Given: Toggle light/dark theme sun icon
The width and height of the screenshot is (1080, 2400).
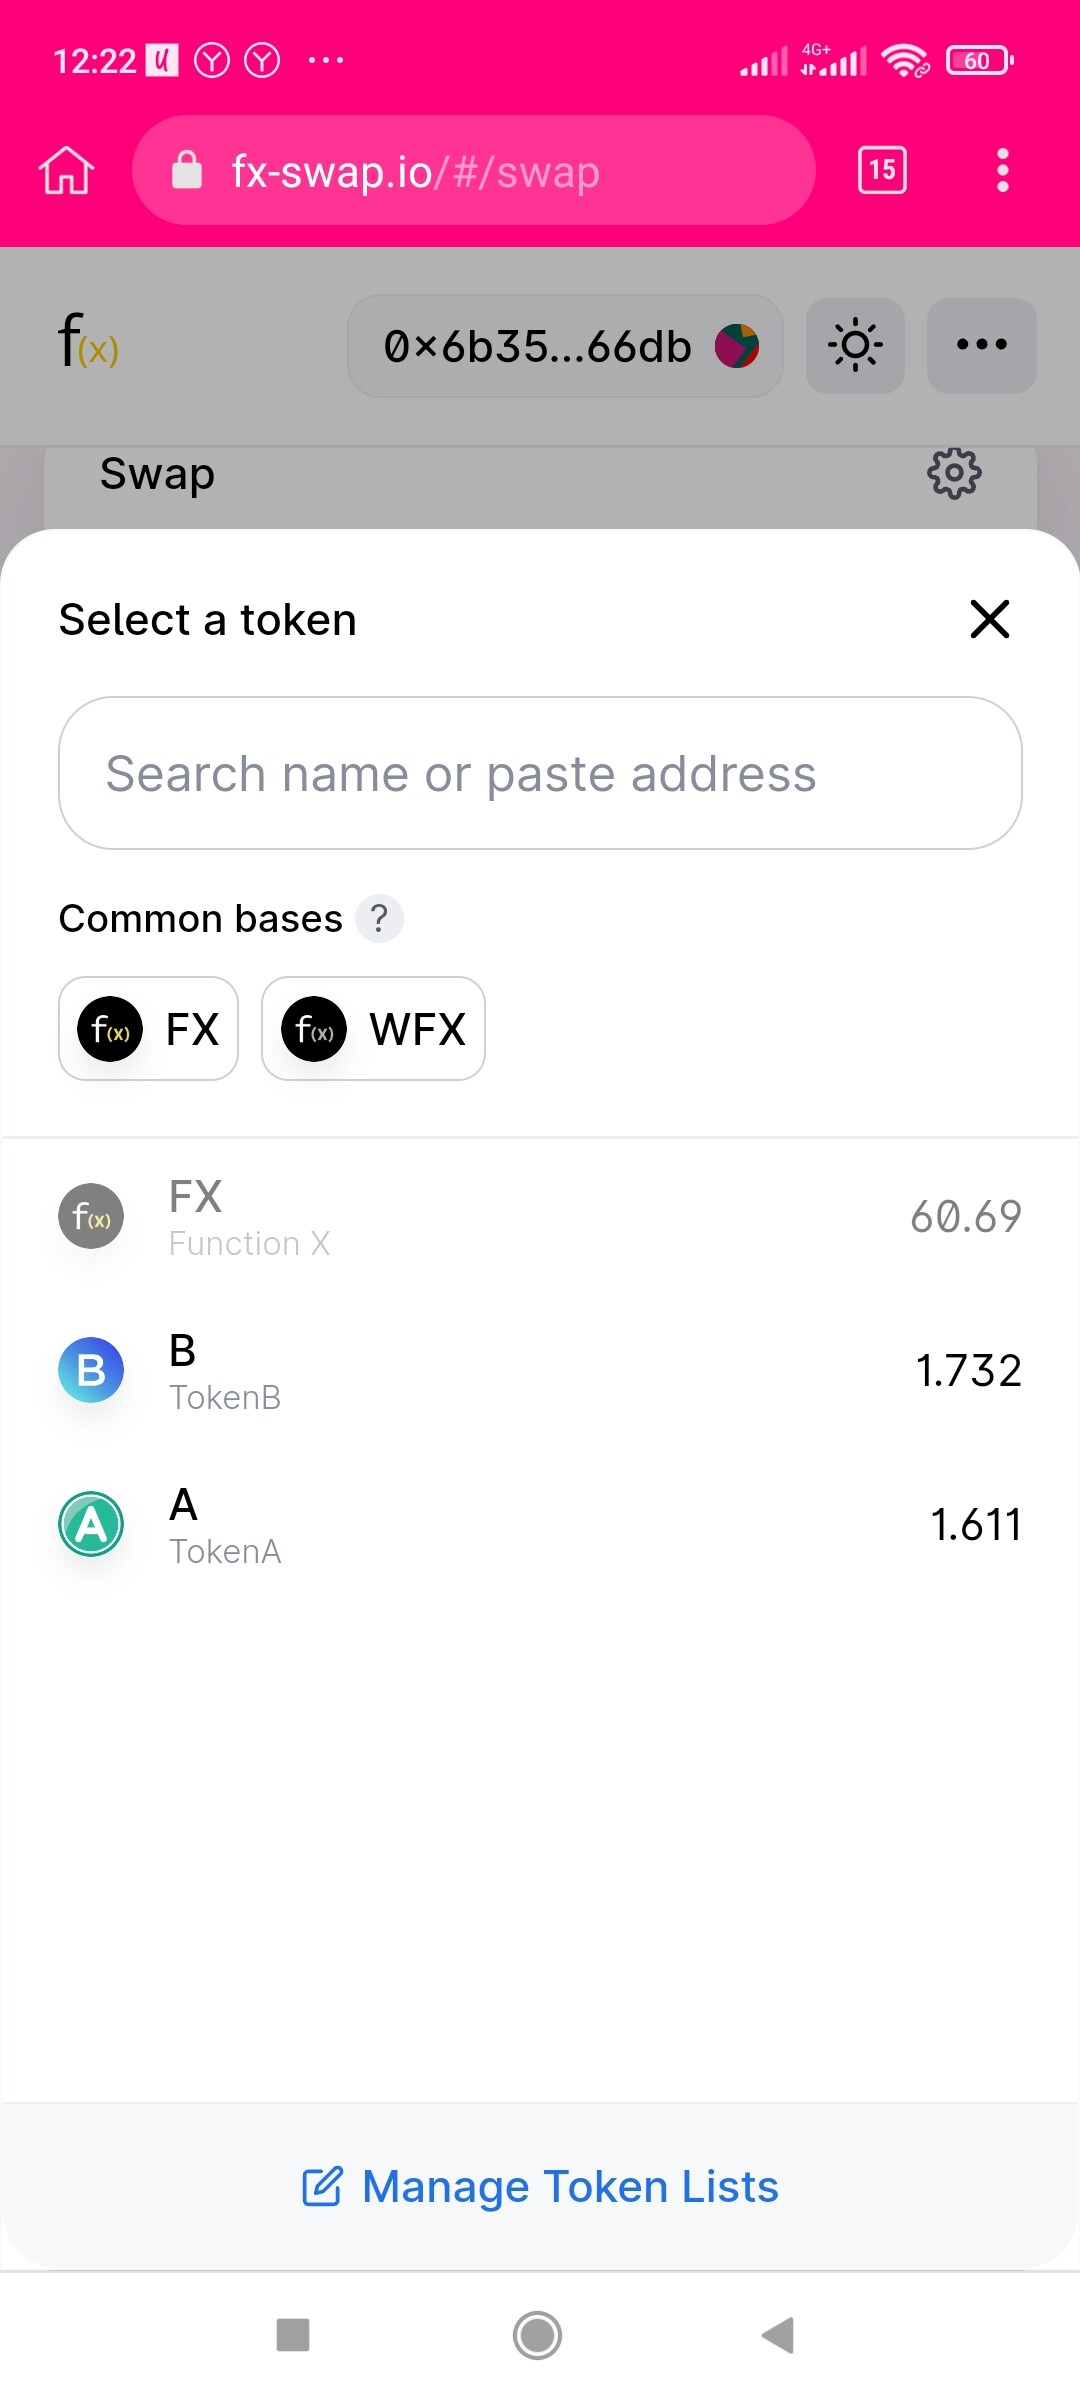Looking at the screenshot, I should point(855,346).
